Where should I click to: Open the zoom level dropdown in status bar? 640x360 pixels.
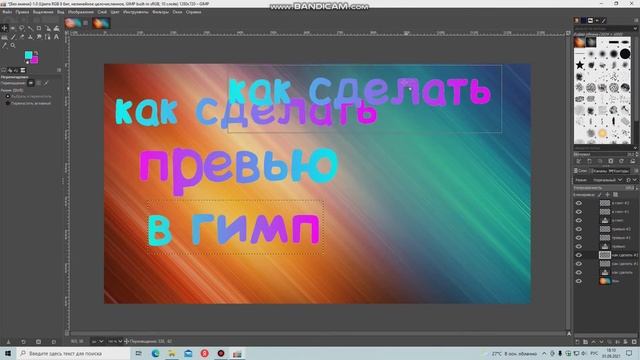pyautogui.click(x=115, y=341)
